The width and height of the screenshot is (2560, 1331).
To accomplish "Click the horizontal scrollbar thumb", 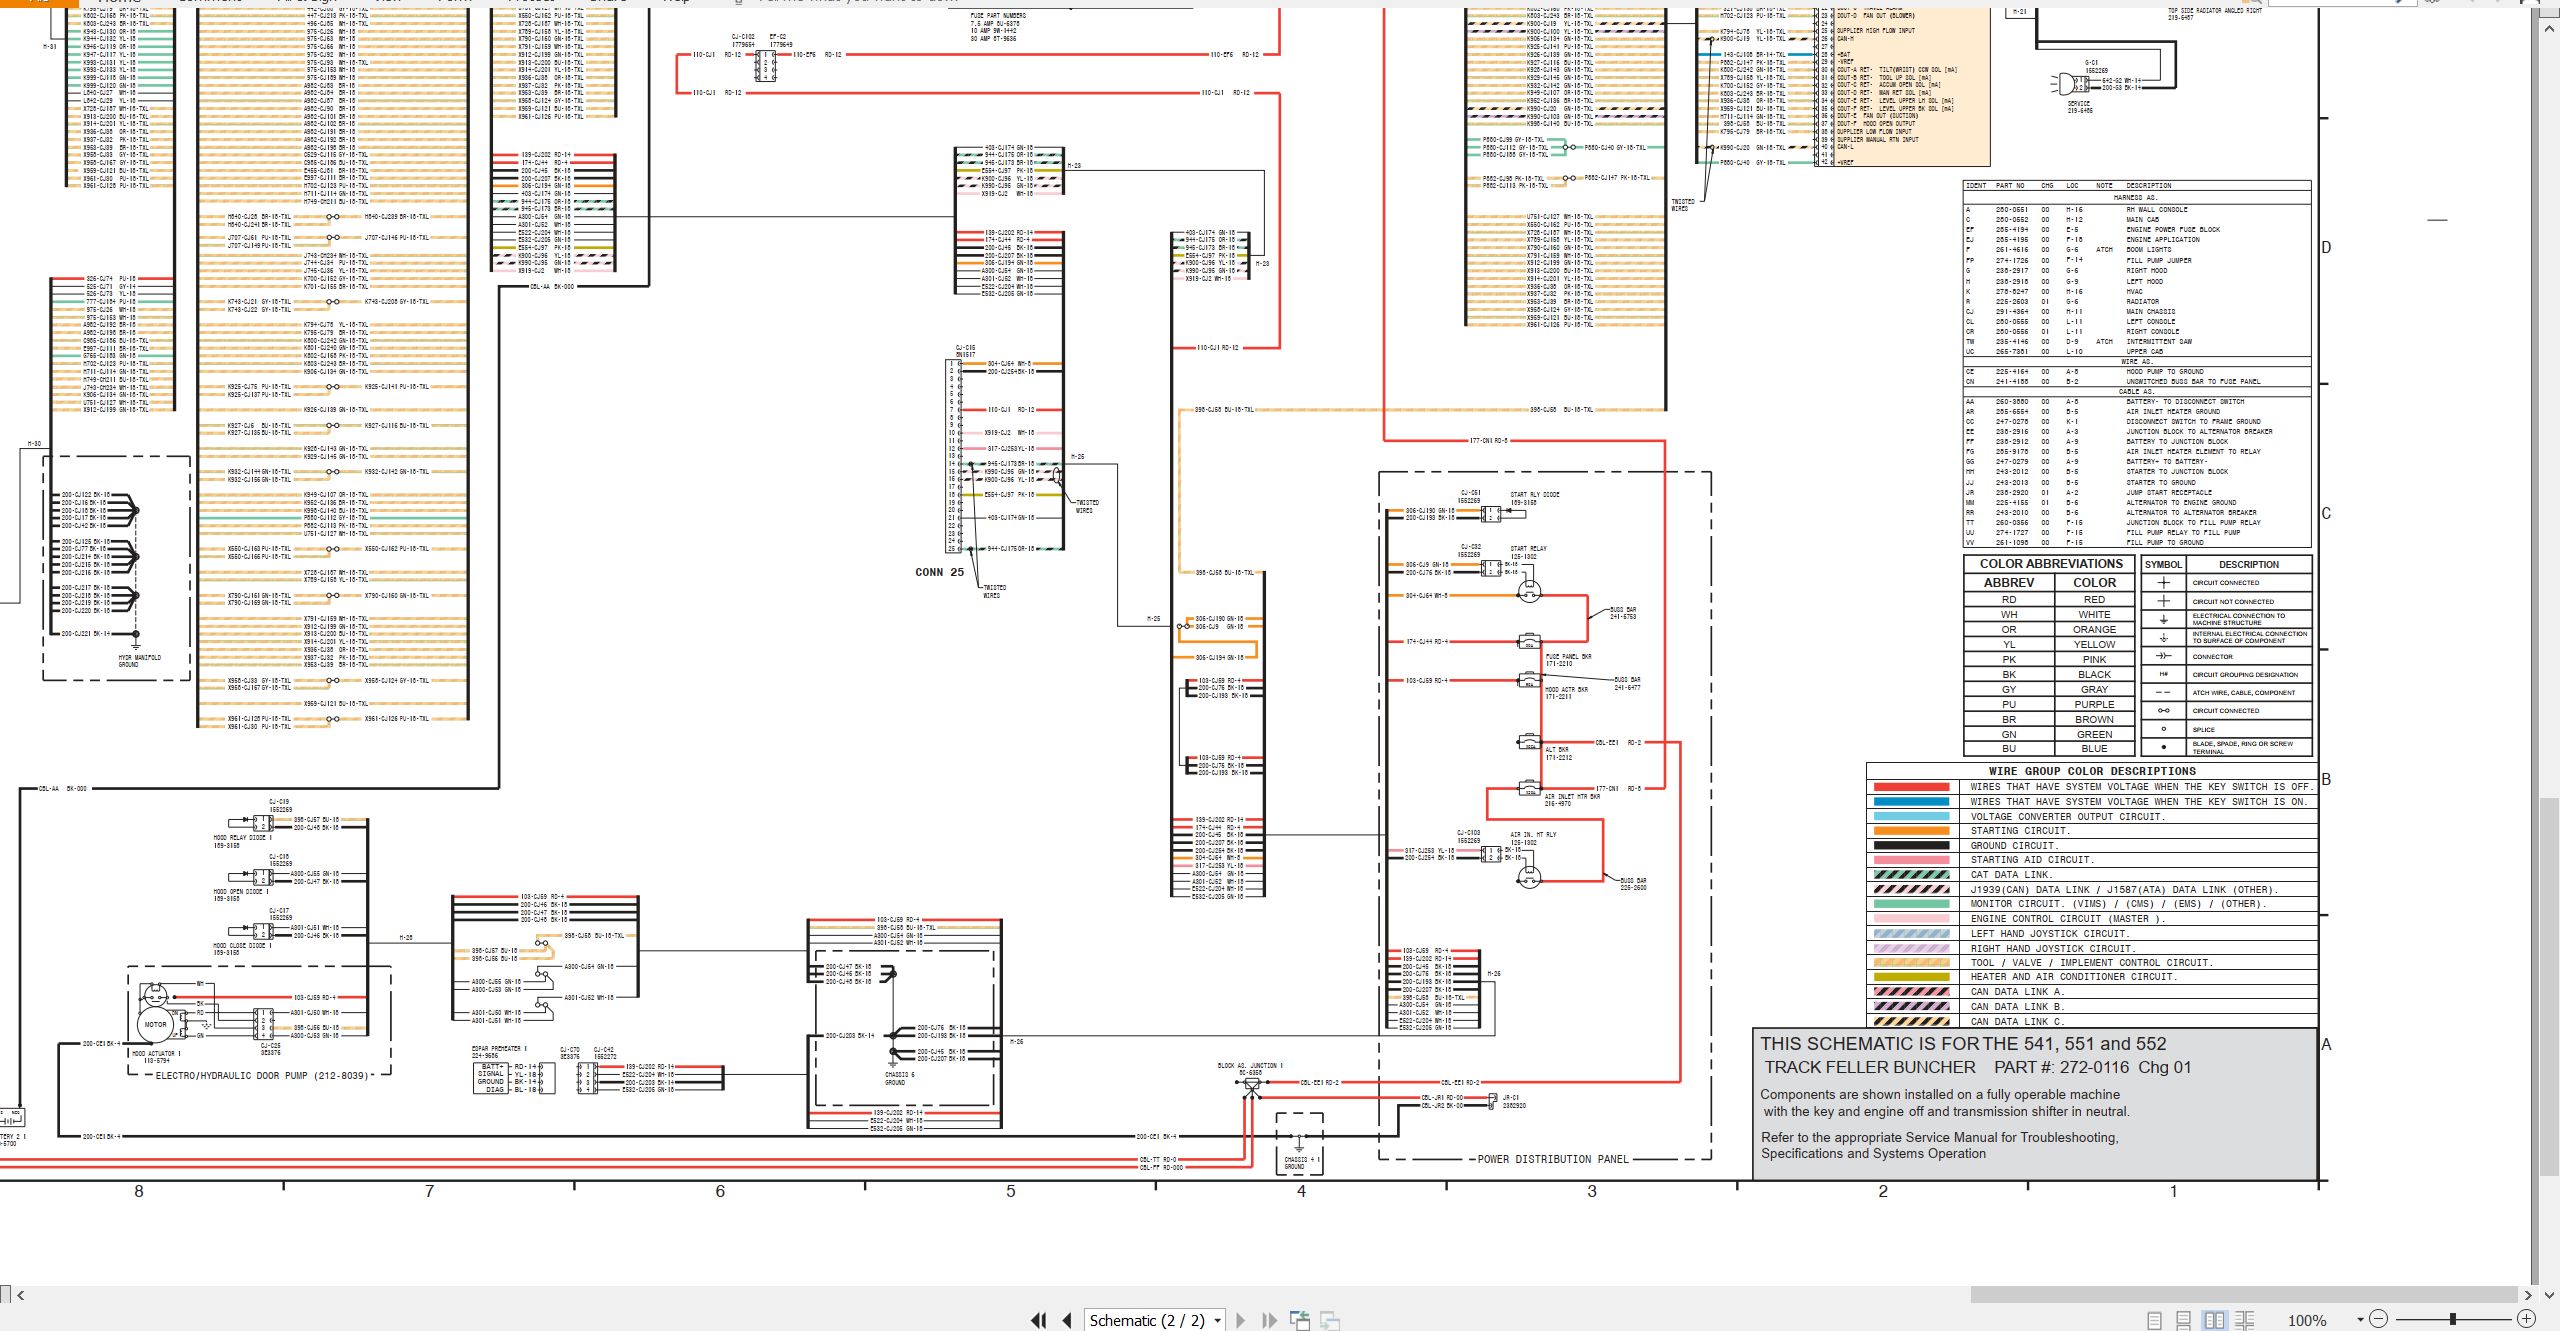I will point(2244,1295).
